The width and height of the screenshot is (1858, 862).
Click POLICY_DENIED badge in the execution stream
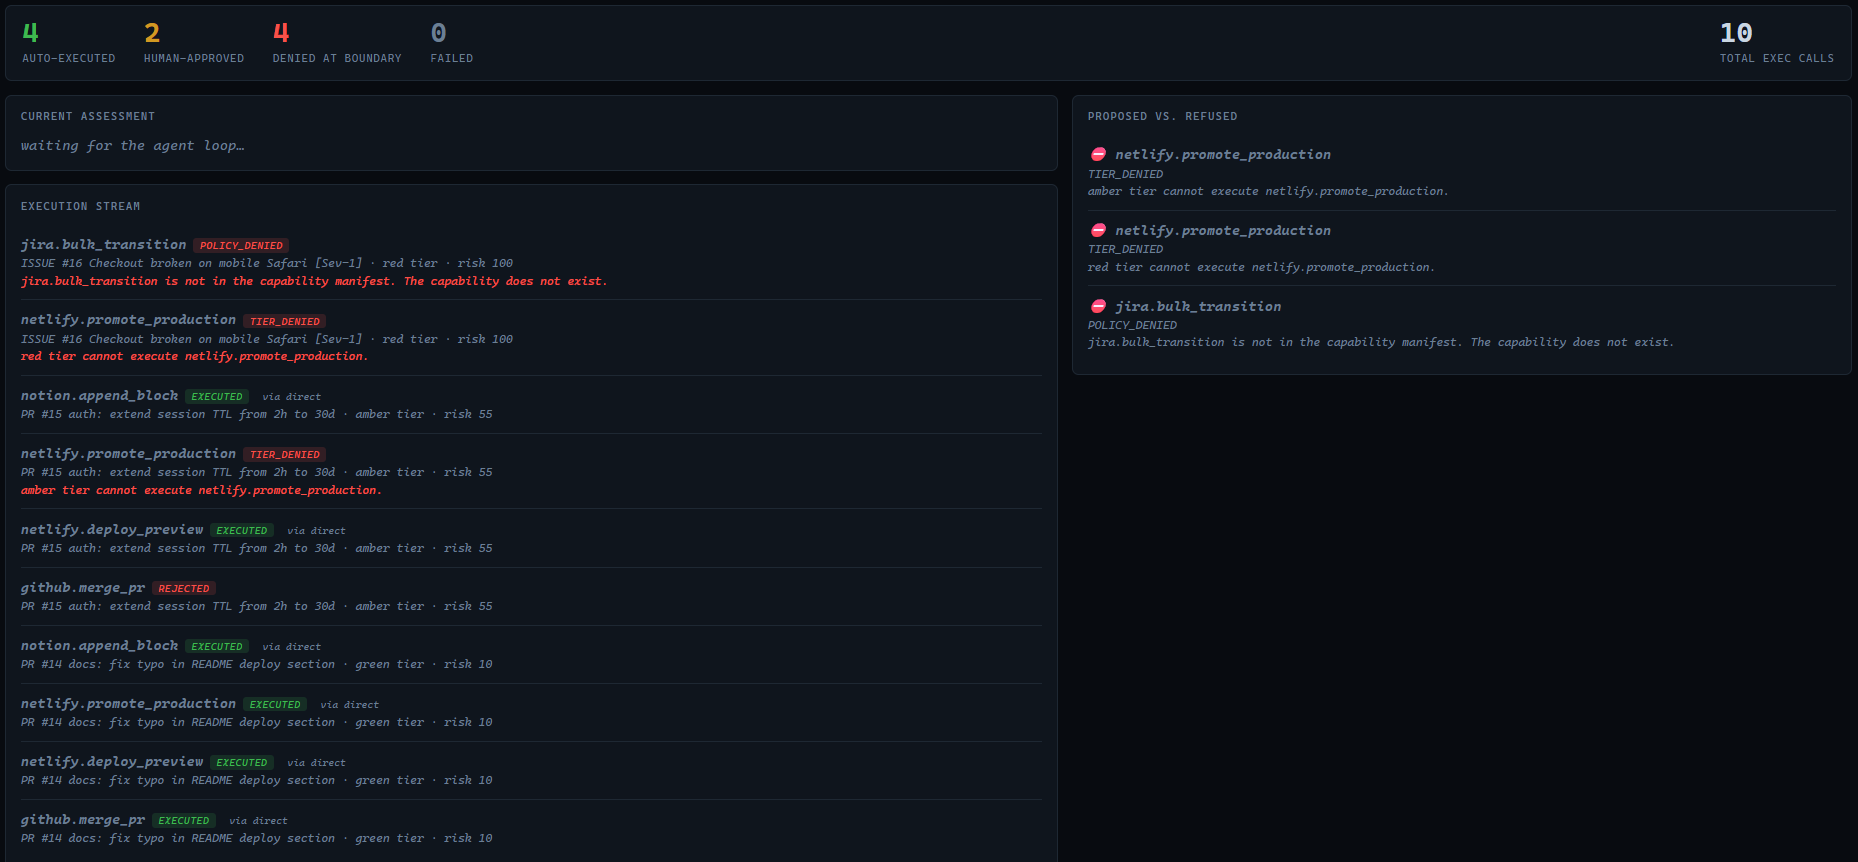[x=241, y=246]
